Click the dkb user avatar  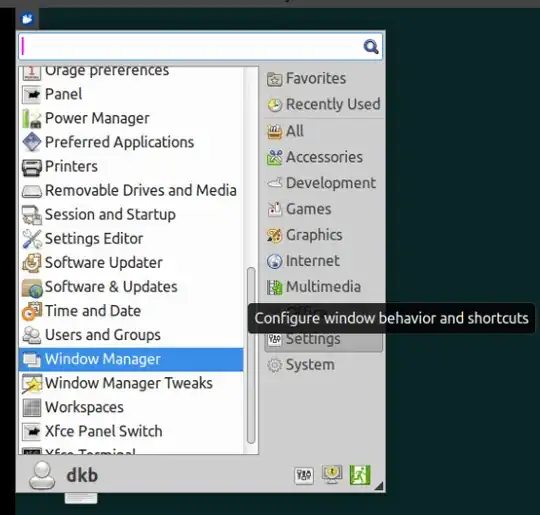coord(42,476)
